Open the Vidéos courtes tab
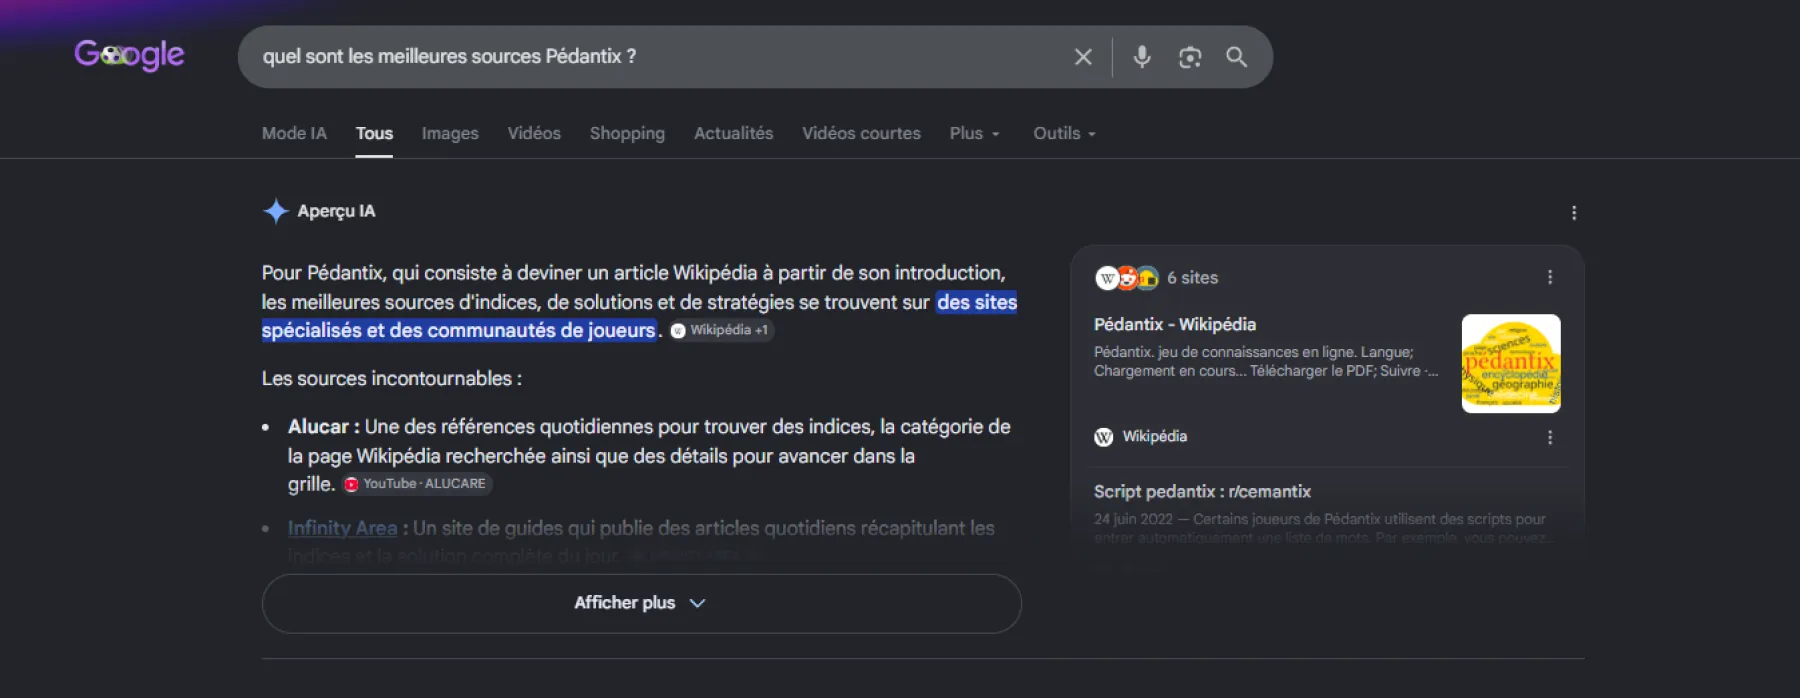 [861, 133]
